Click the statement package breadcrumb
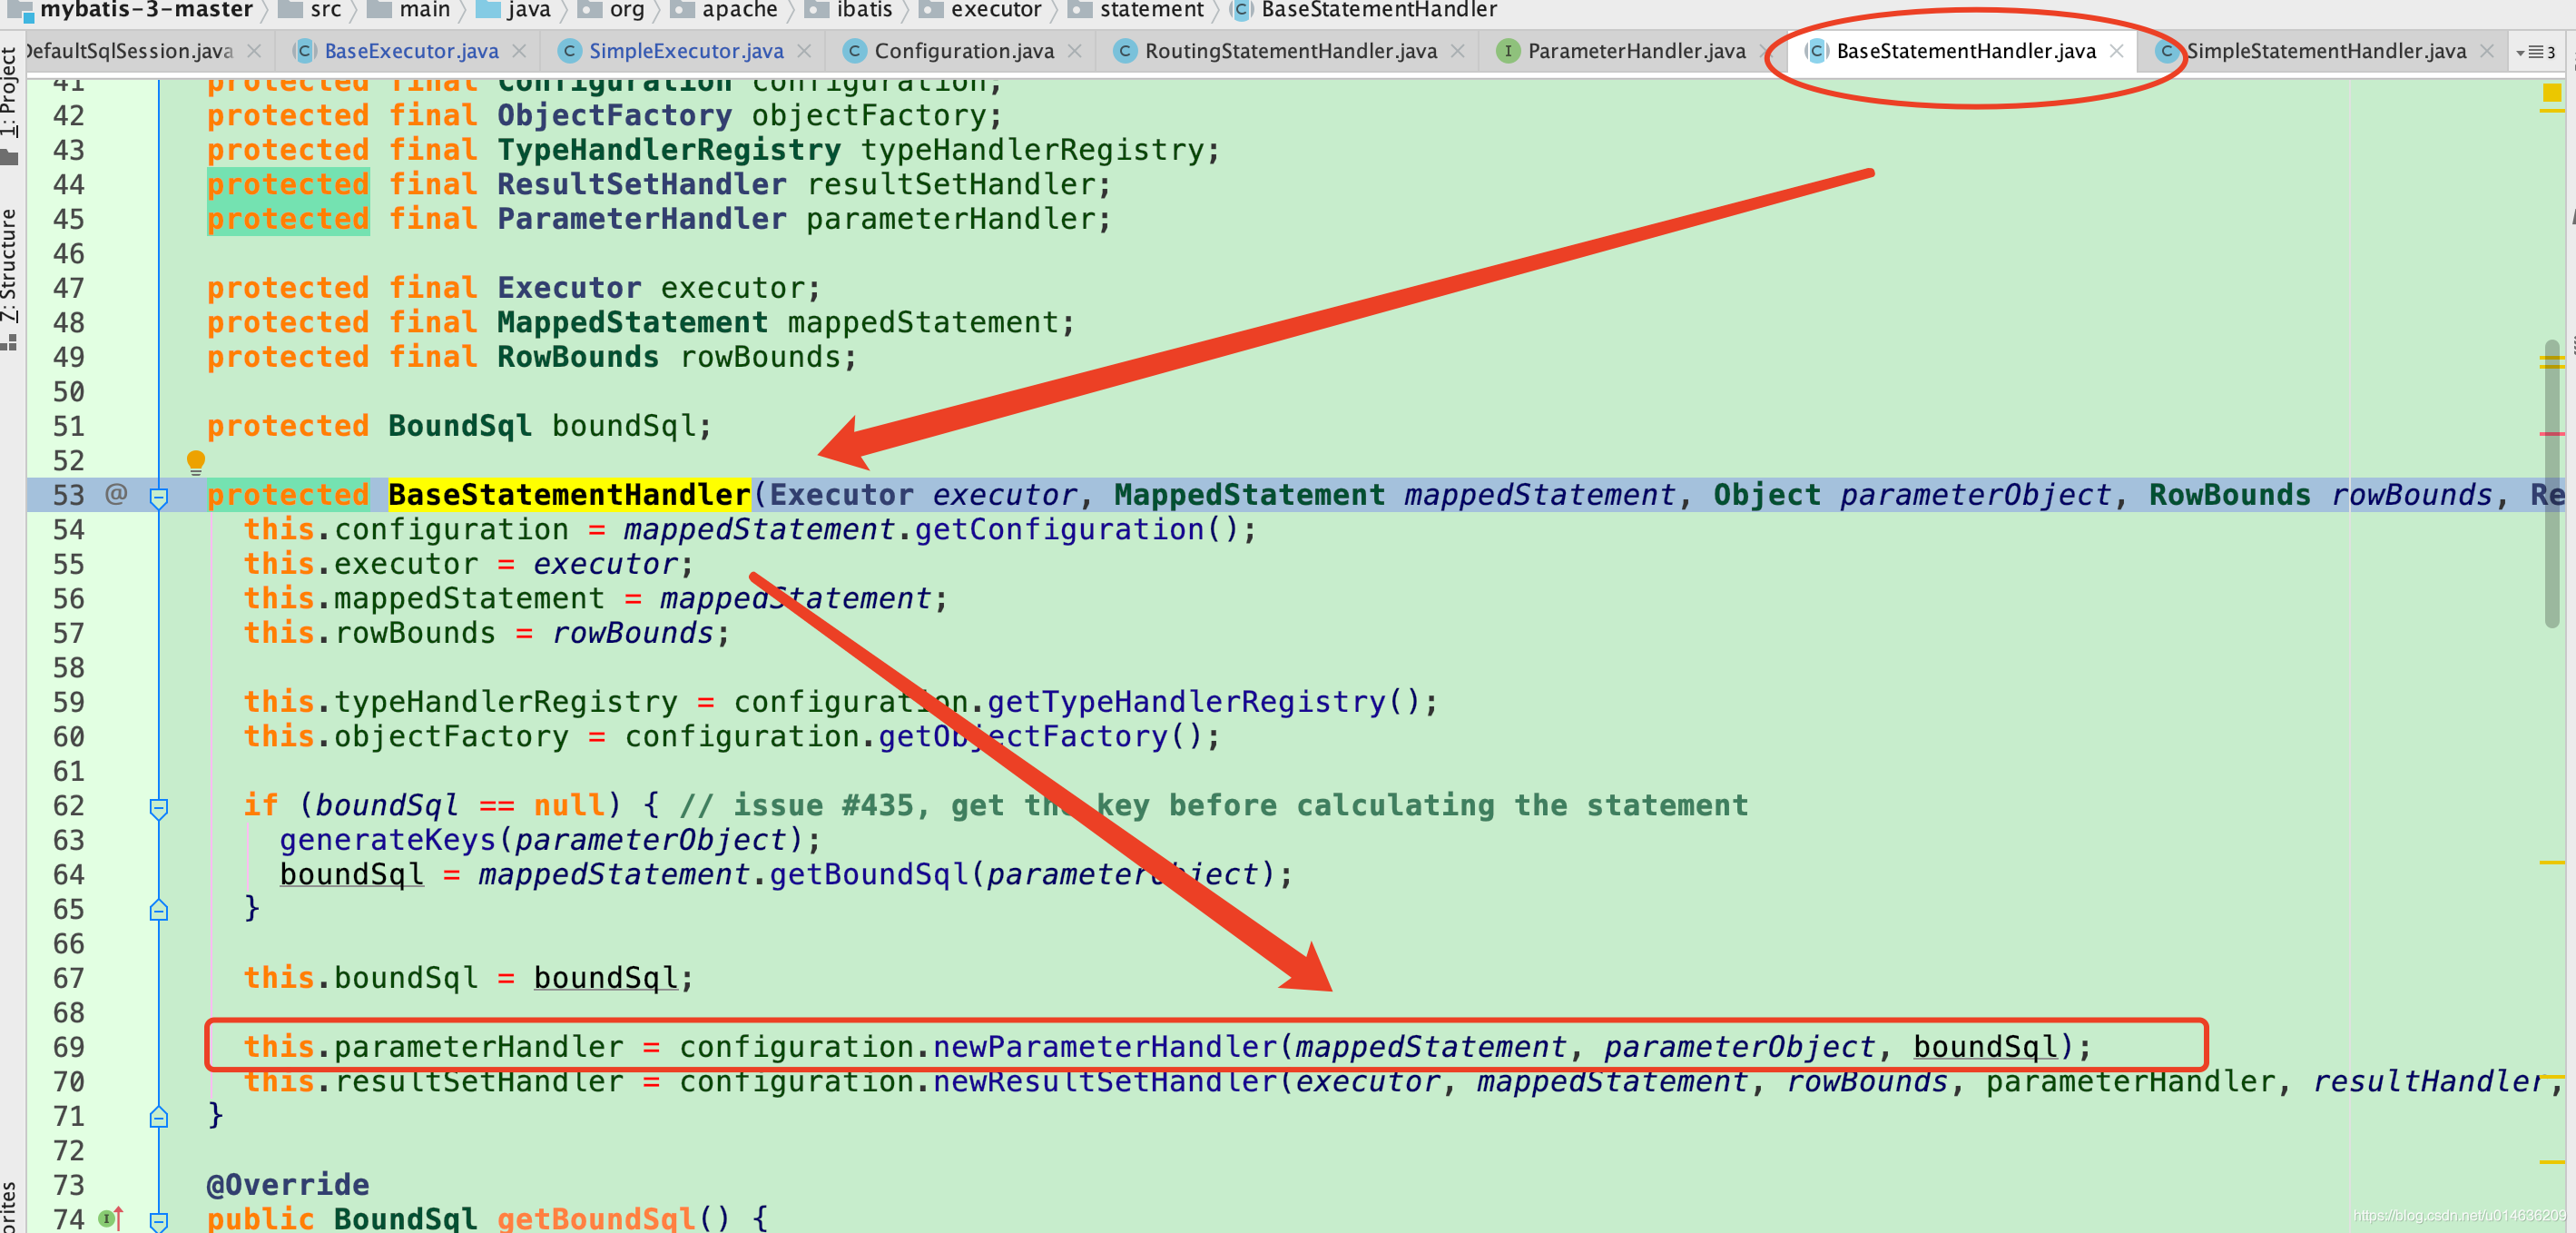The image size is (2576, 1233). click(1137, 10)
